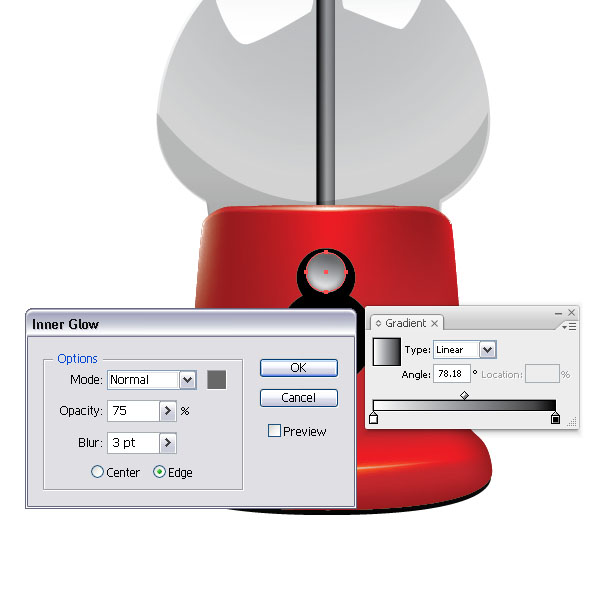This screenshot has width=600, height=600.
Task: Click the selected circle's center anchor point
Action: pyautogui.click(x=326, y=272)
